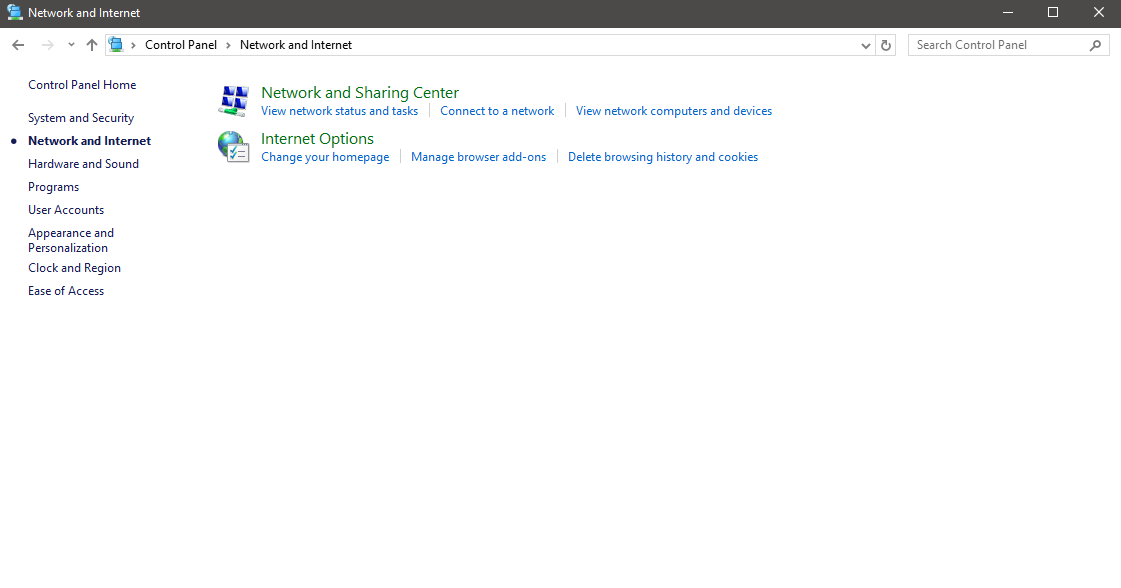This screenshot has width=1121, height=588.
Task: Go back using the back arrow
Action: tap(19, 45)
